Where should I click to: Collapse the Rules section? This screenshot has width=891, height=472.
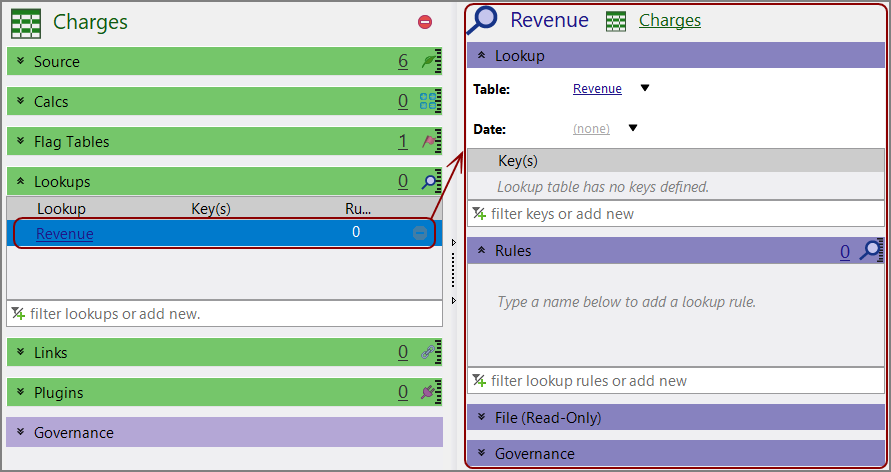(482, 250)
